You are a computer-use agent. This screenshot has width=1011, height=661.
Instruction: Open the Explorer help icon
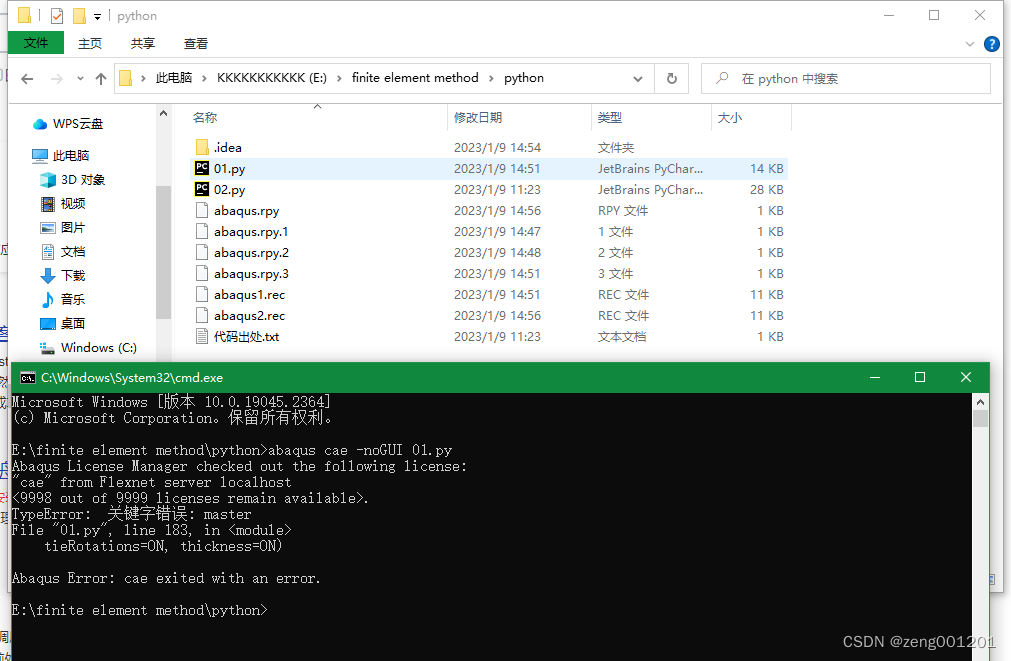point(991,44)
